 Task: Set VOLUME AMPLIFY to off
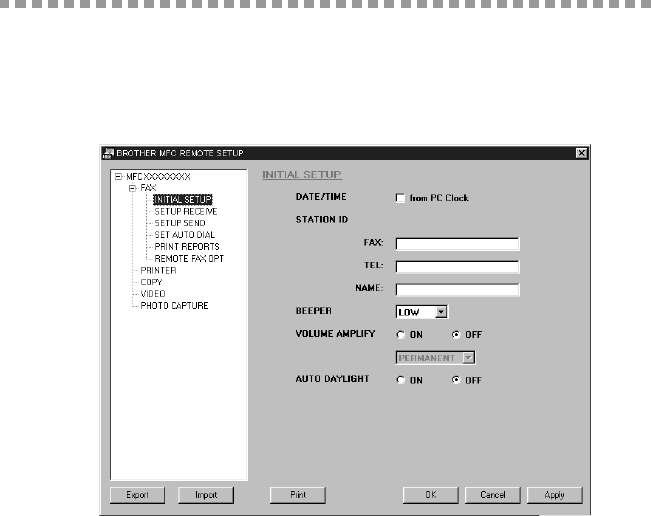coord(456,335)
